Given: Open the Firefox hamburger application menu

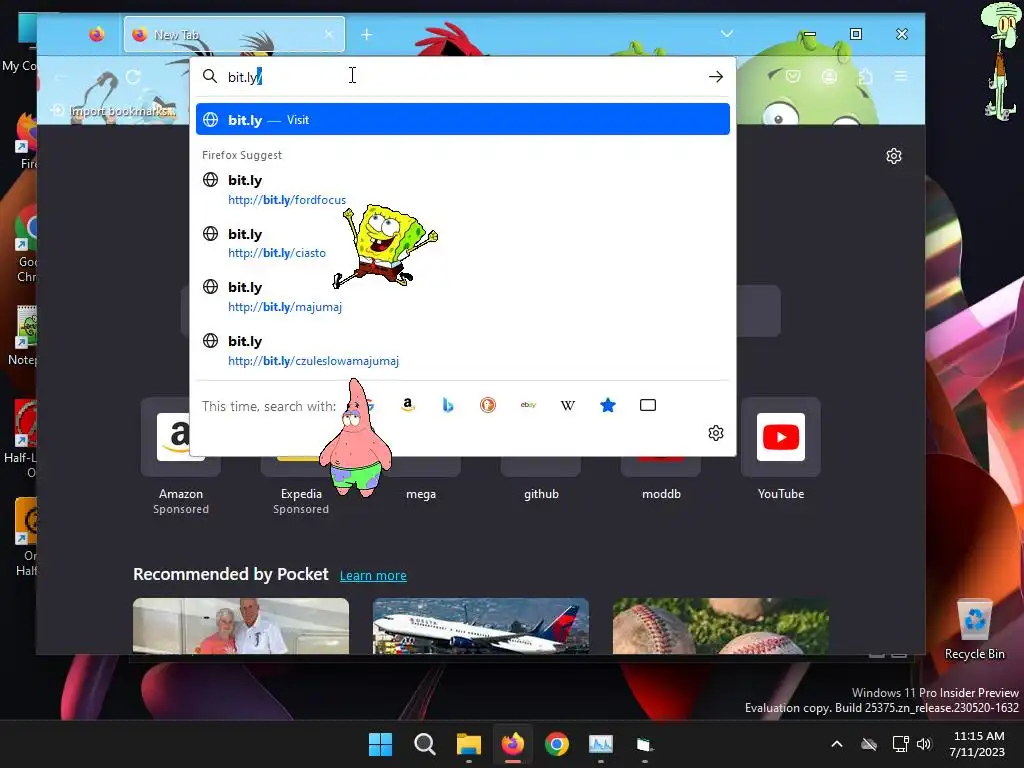Looking at the screenshot, I should coord(901,77).
